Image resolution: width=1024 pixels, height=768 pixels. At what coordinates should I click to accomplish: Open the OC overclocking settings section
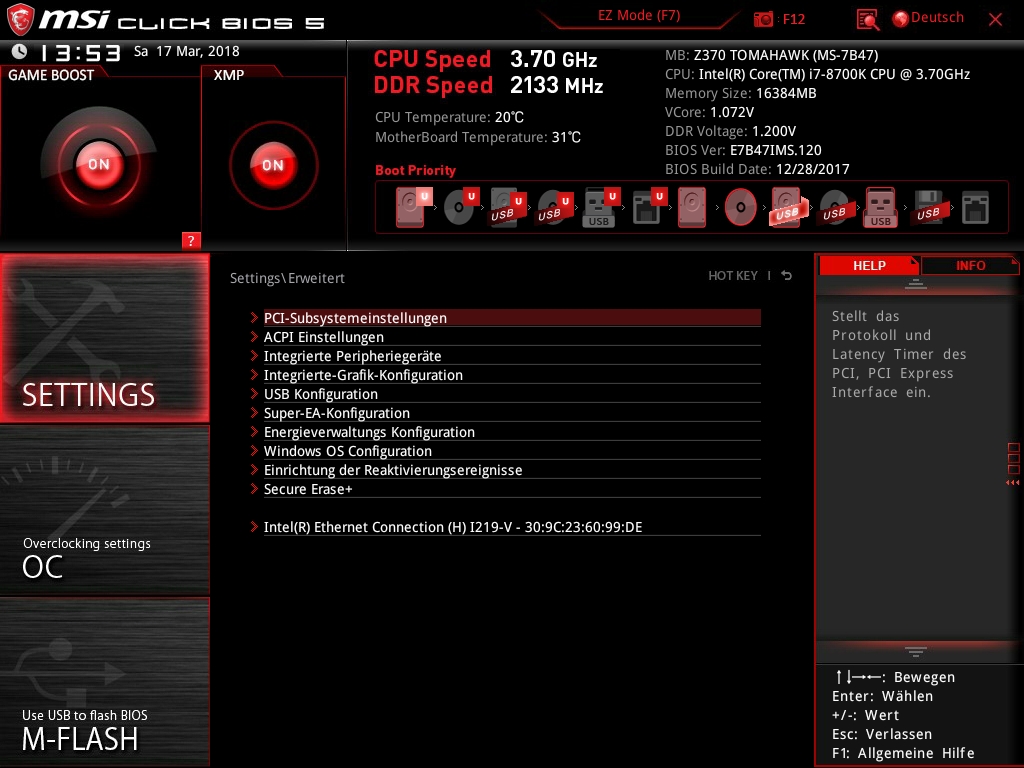[x=104, y=511]
